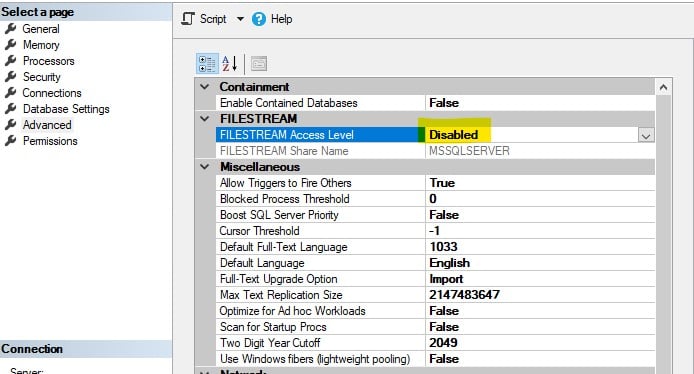This screenshot has width=694, height=374.
Task: Click the grayed Property Pages icon
Action: (259, 64)
